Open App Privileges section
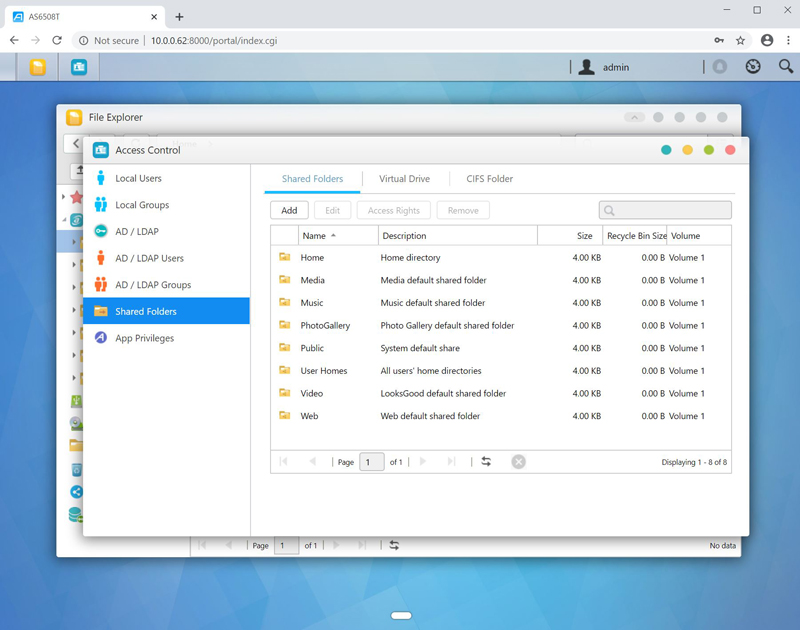The height and width of the screenshot is (630, 800). 144,338
